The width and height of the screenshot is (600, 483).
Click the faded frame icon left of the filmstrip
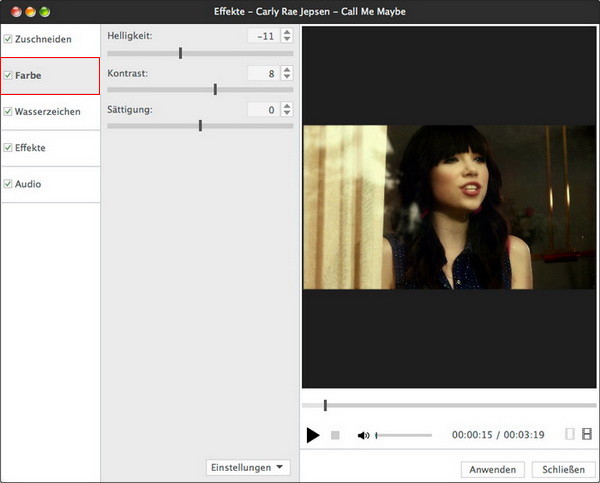570,434
